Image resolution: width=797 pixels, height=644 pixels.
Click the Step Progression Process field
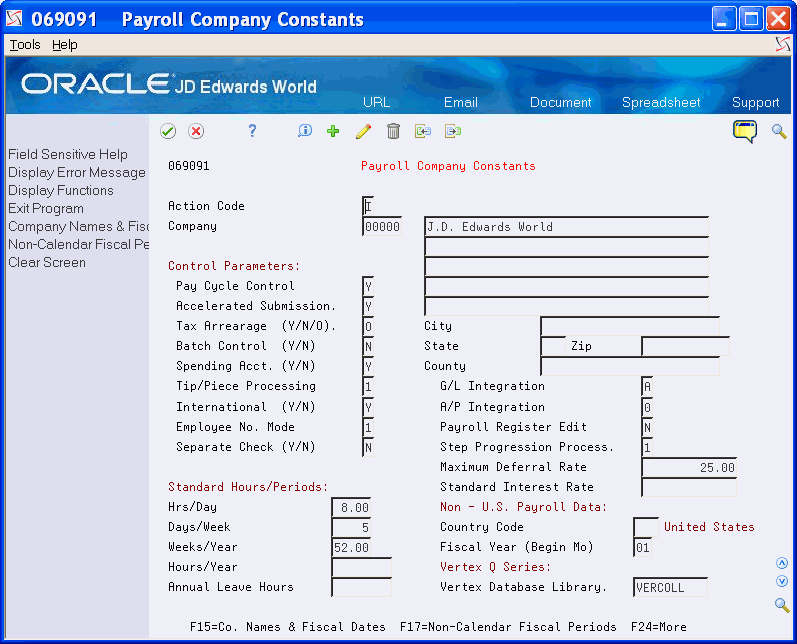(x=647, y=447)
